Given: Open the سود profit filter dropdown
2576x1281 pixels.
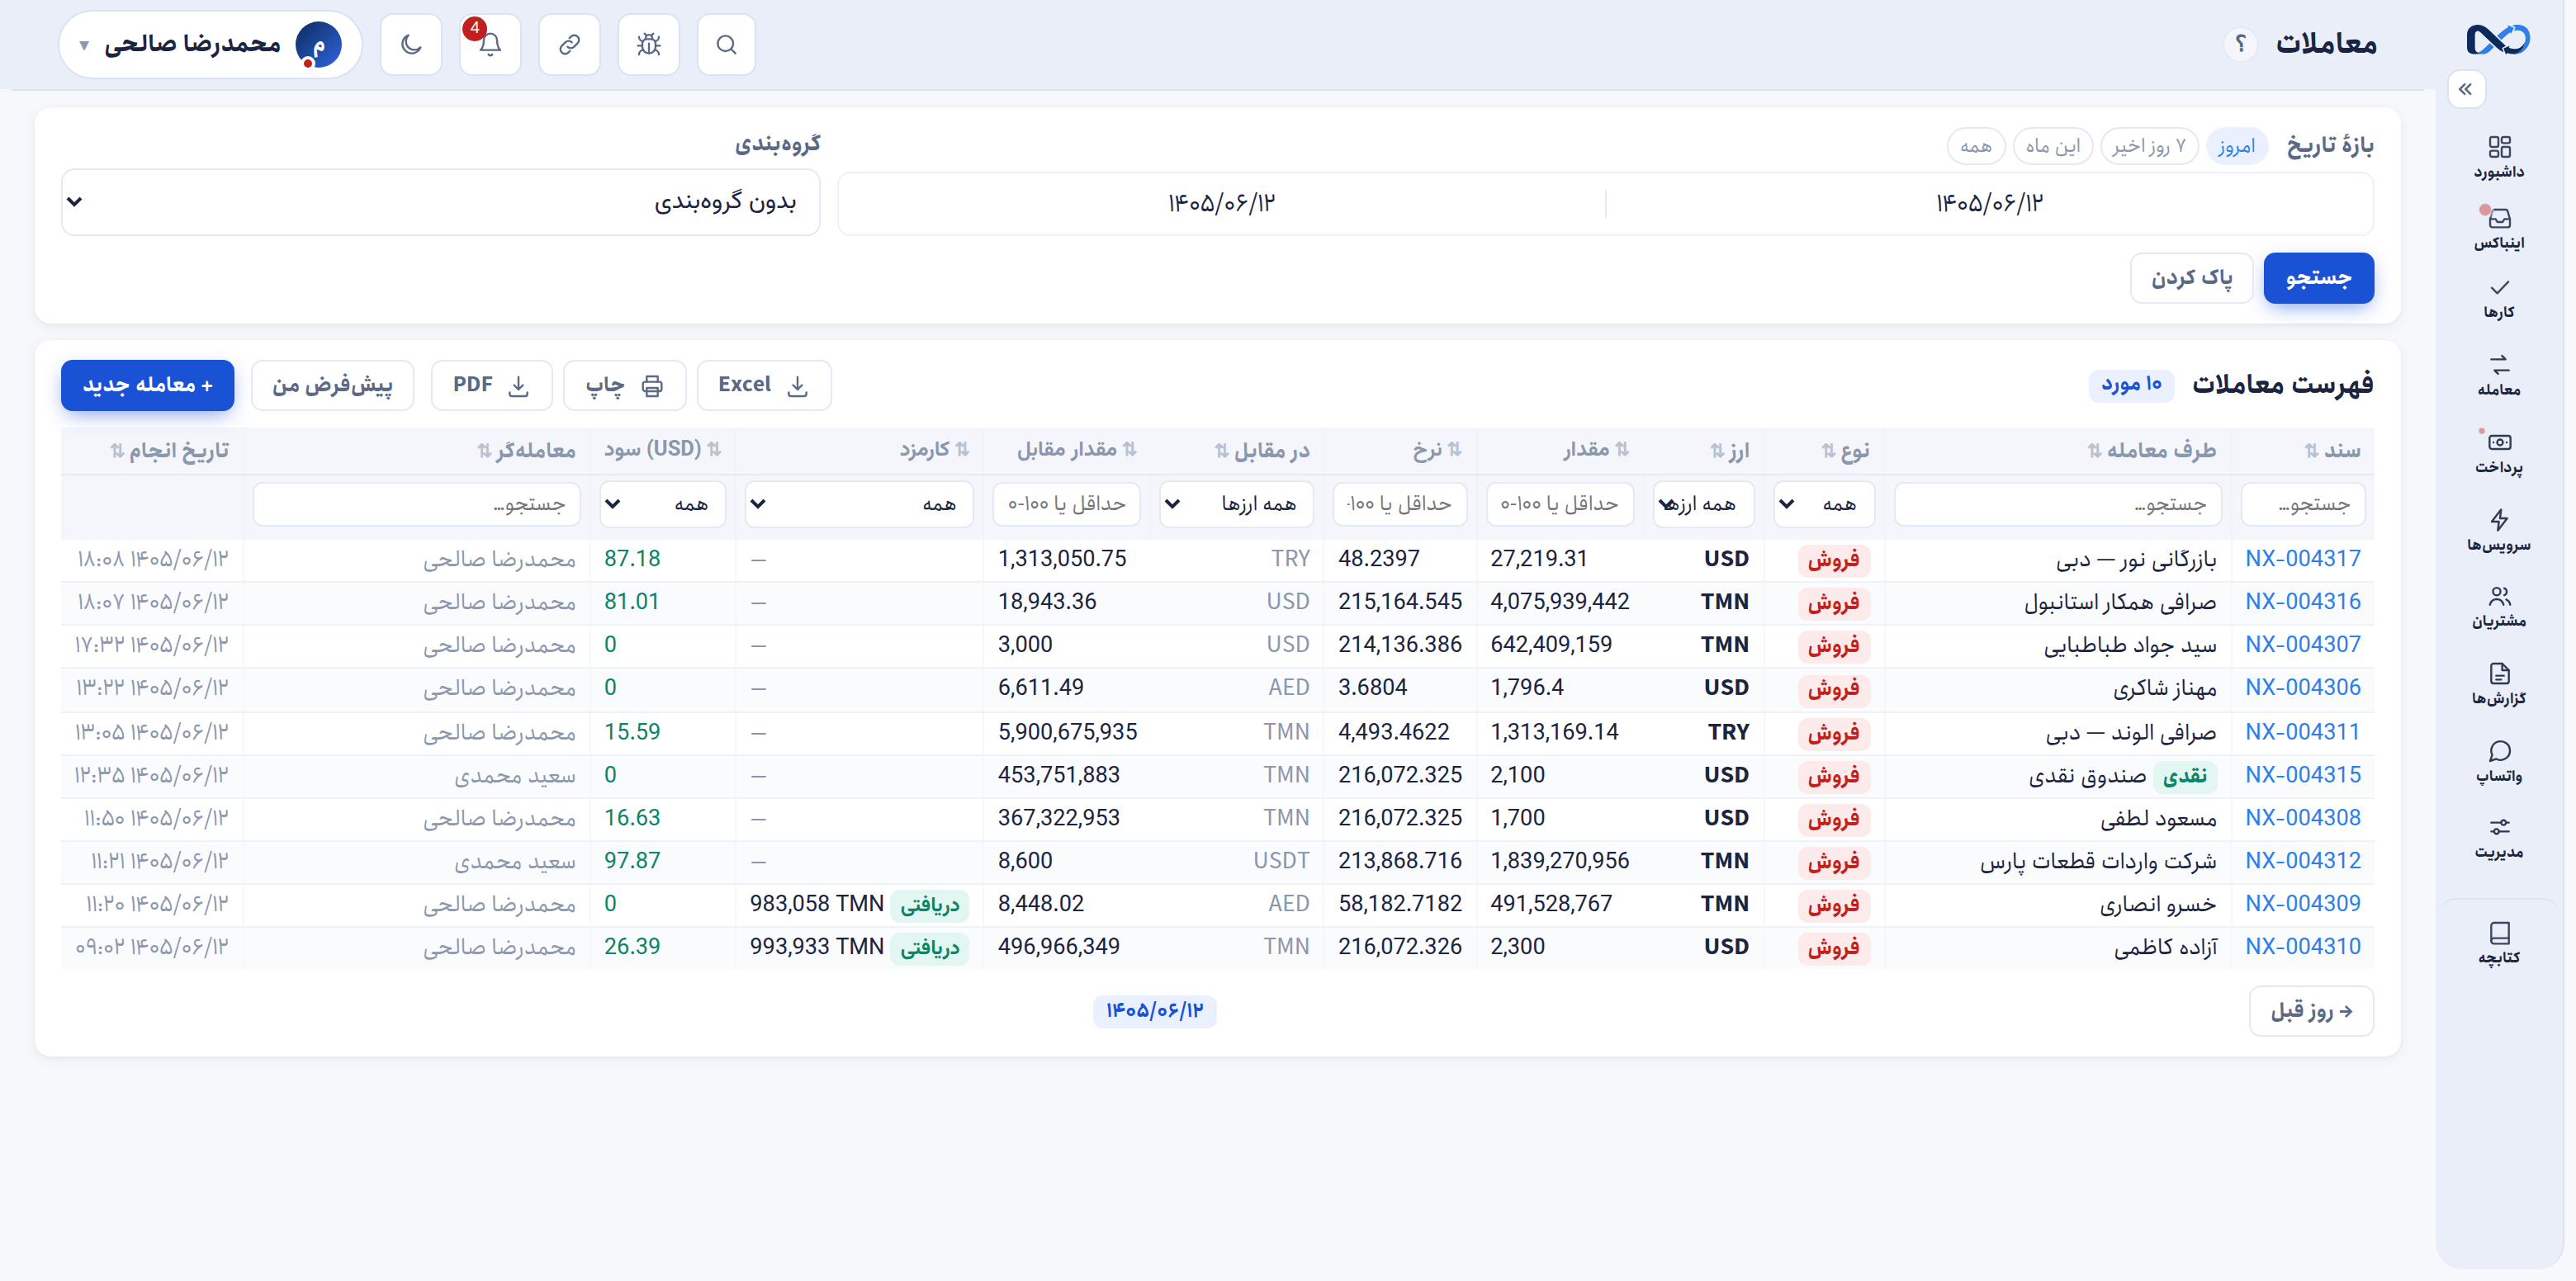Looking at the screenshot, I should click(x=662, y=504).
